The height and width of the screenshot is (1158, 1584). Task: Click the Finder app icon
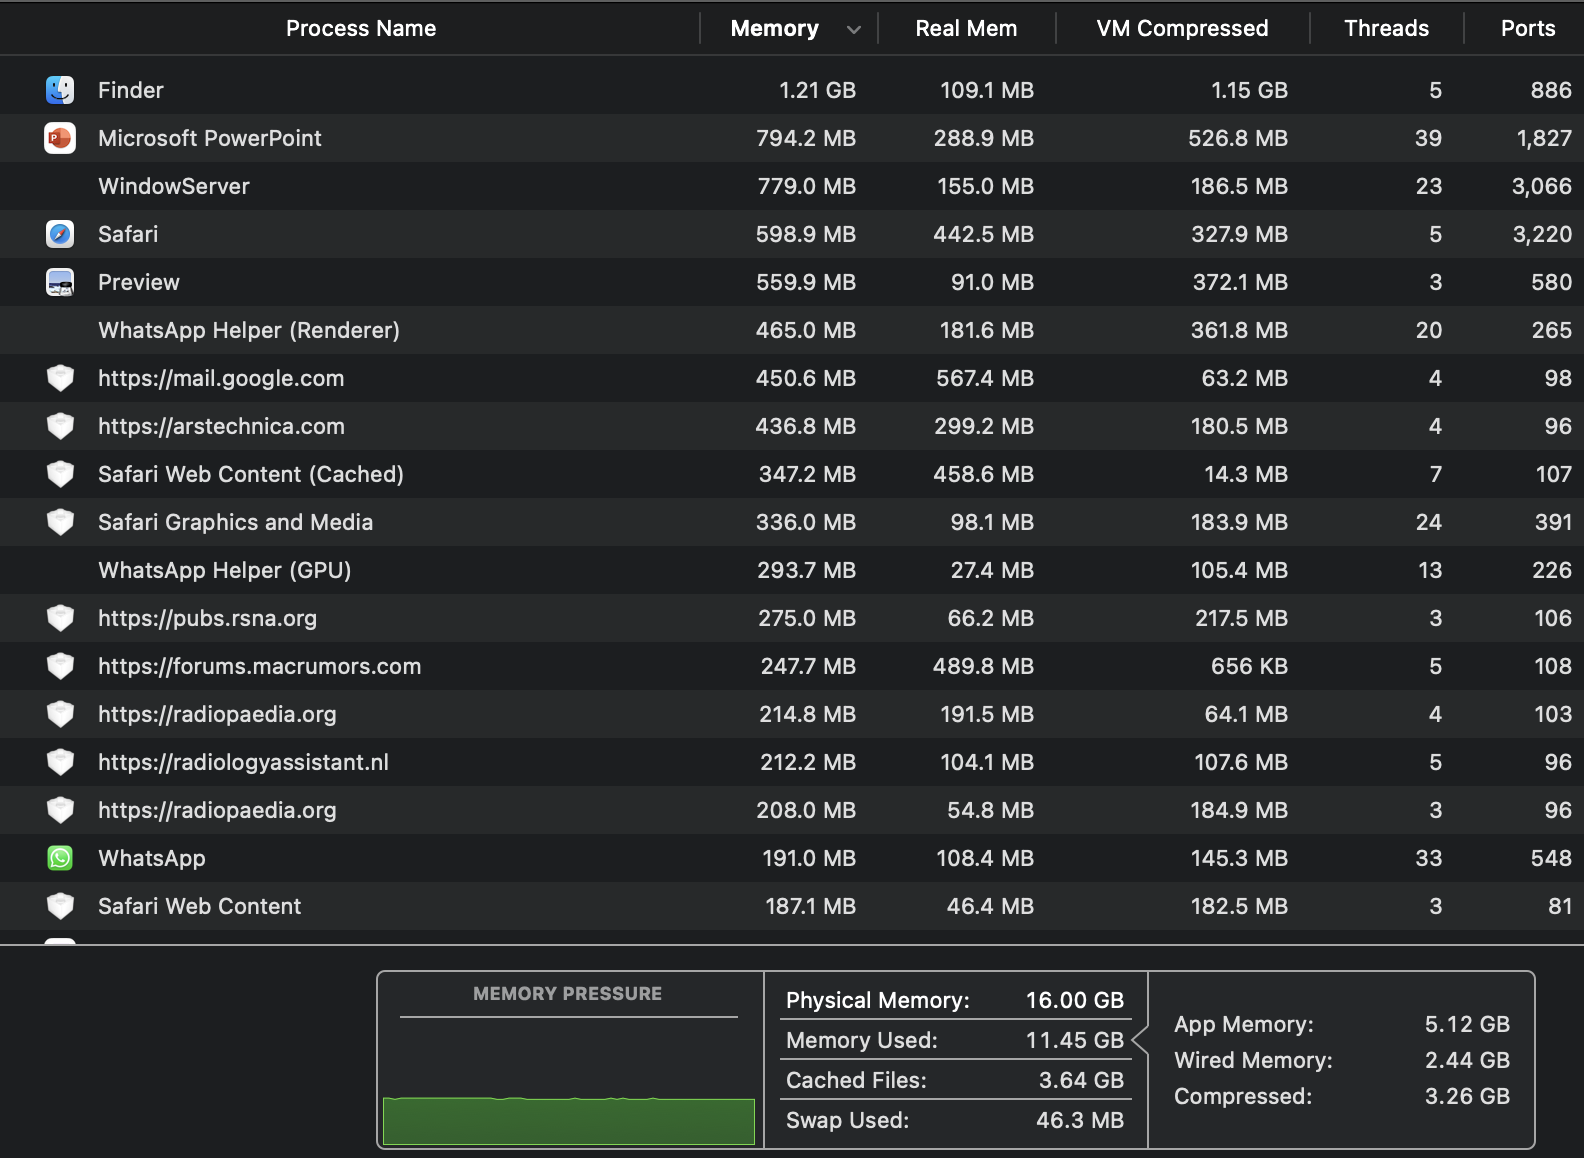(60, 90)
